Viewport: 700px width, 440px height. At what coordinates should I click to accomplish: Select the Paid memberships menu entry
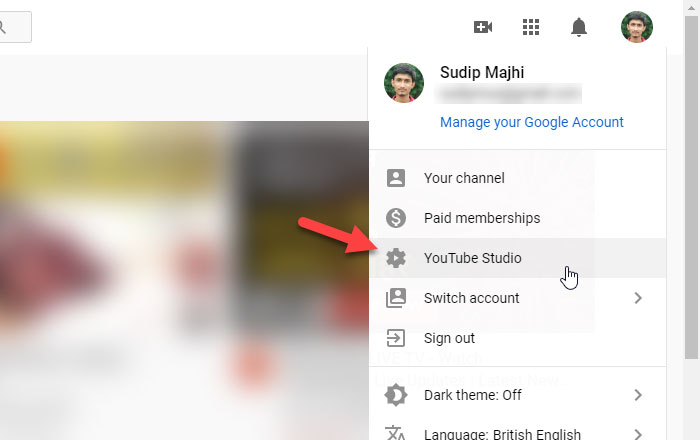coord(517,218)
